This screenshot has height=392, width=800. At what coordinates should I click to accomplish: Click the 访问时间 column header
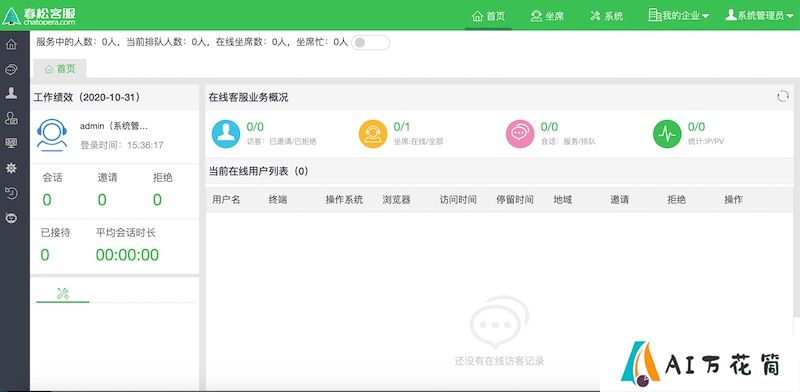click(458, 200)
